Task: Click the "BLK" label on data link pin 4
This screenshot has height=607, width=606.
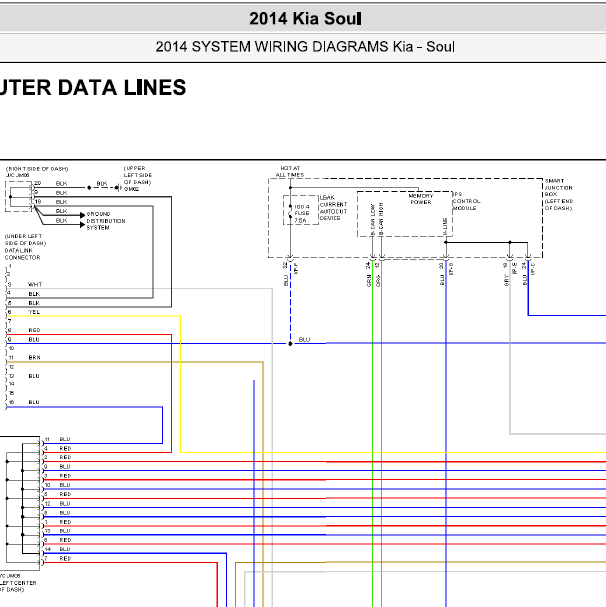Action: point(34,294)
